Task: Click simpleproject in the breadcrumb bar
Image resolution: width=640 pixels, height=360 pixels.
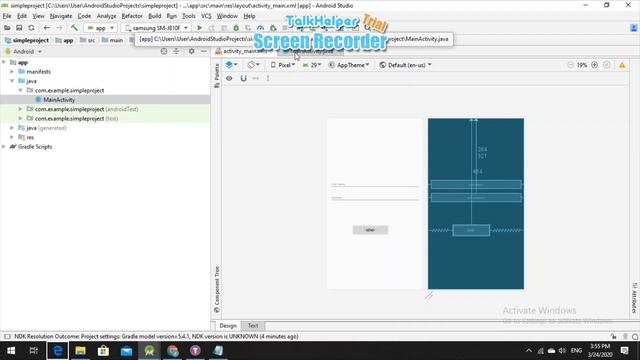Action: pos(27,40)
